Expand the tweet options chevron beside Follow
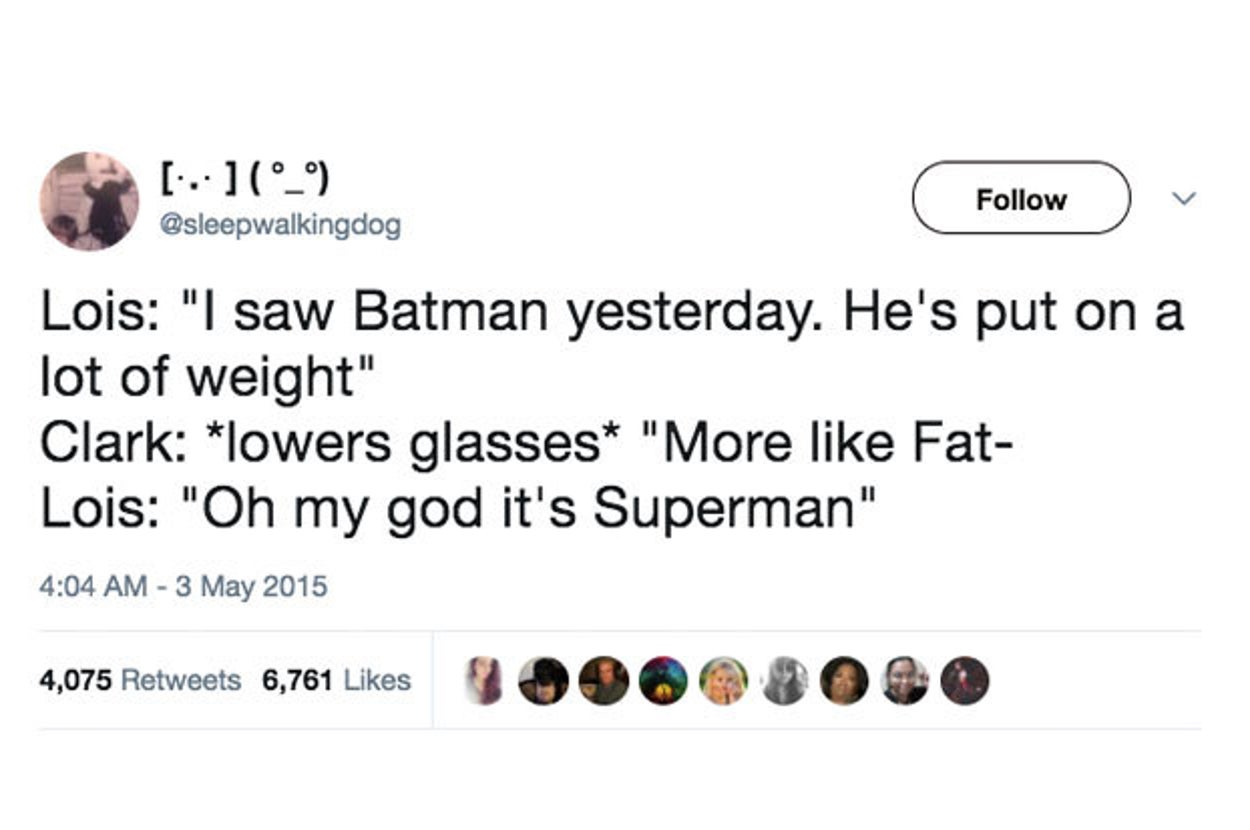Image resolution: width=1250 pixels, height=830 pixels. click(1183, 200)
